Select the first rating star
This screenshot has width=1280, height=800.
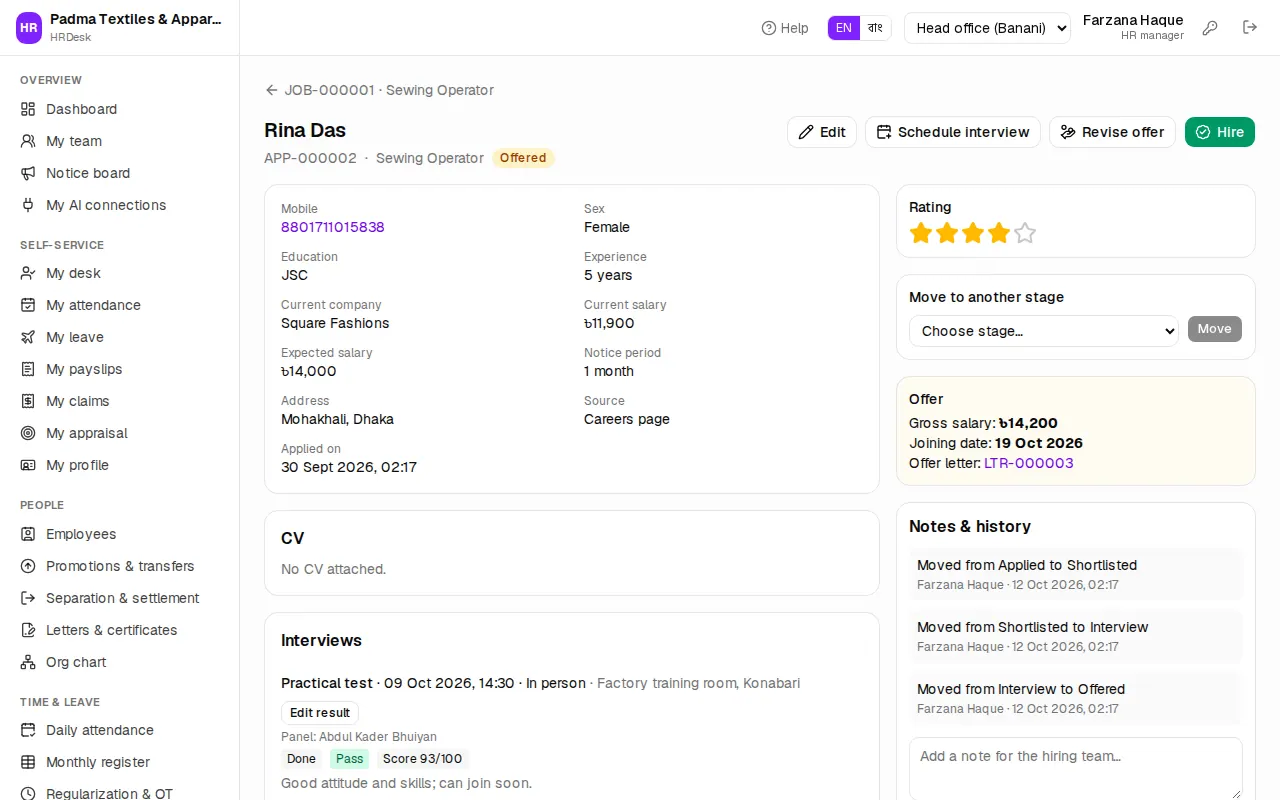pos(921,233)
